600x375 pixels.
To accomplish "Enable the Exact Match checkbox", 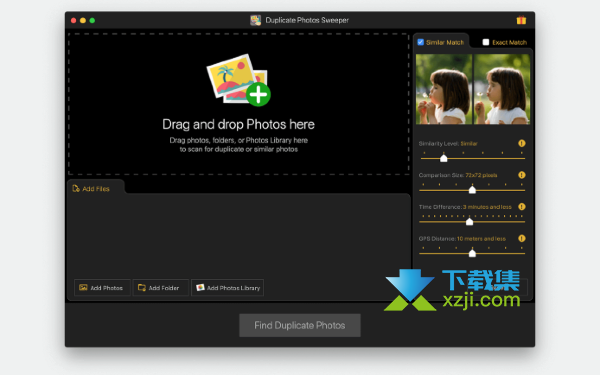I will pyautogui.click(x=486, y=42).
